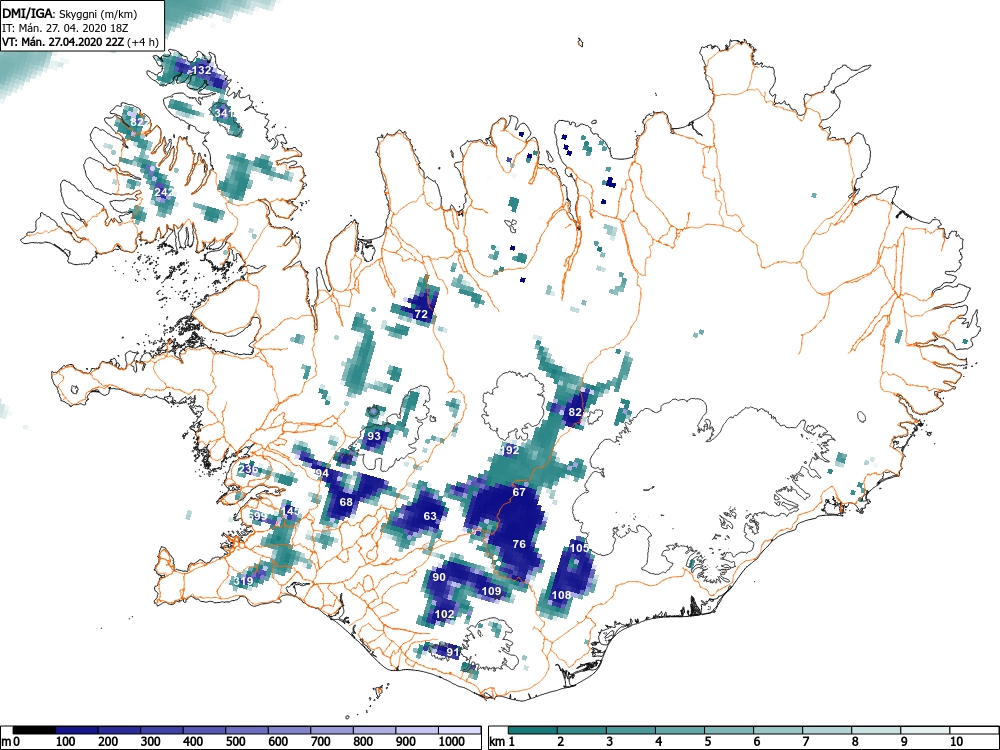
Task: Select the 236 visibility value label
Action: click(x=248, y=469)
